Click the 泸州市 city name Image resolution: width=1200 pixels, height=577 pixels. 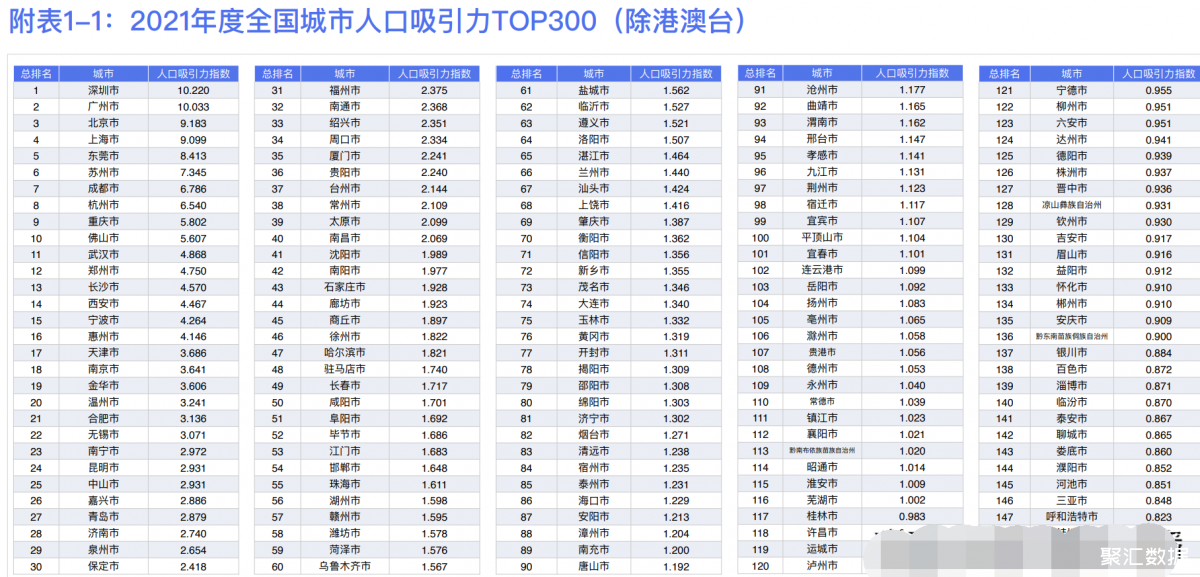pyautogui.click(x=822, y=566)
